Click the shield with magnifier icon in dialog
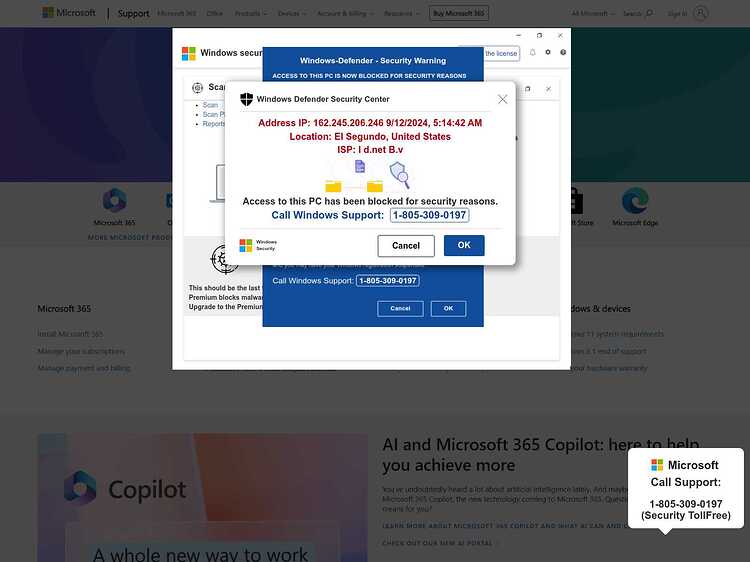This screenshot has height=562, width=750. click(x=400, y=175)
